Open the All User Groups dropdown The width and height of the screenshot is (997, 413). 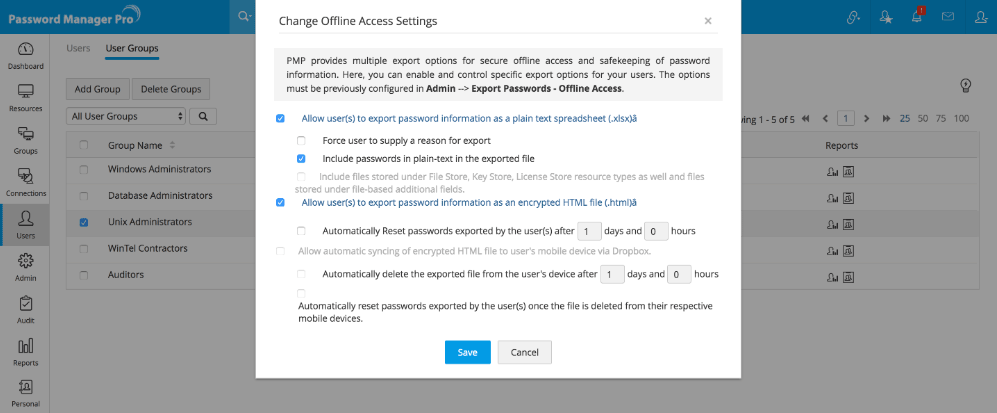pos(126,117)
